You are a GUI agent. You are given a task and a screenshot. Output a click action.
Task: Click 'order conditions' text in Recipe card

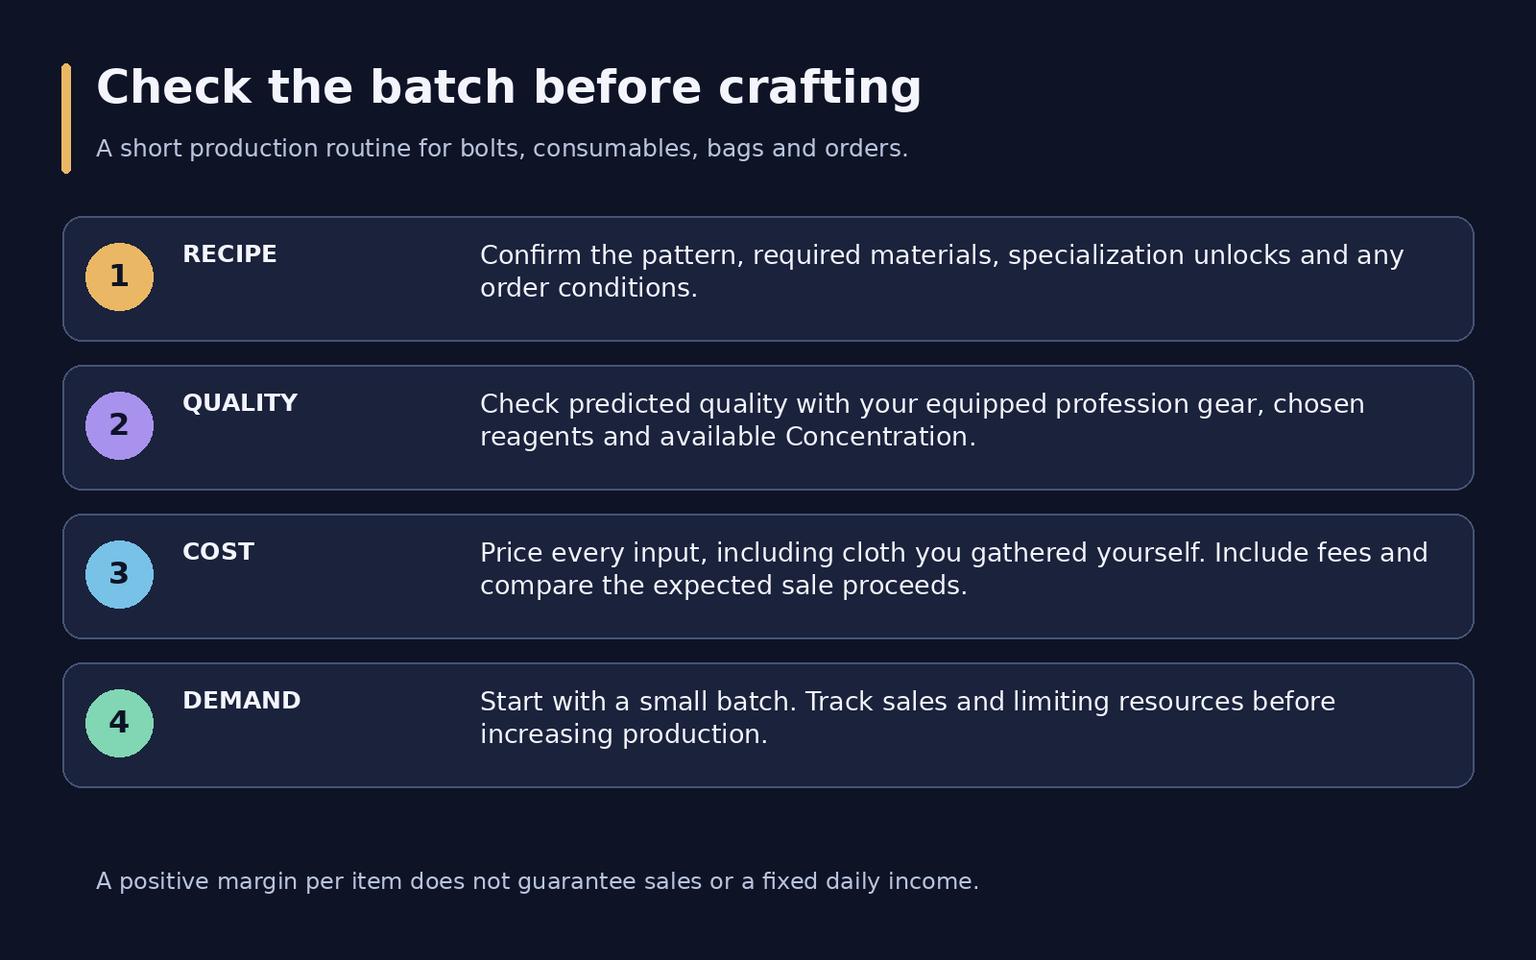588,288
